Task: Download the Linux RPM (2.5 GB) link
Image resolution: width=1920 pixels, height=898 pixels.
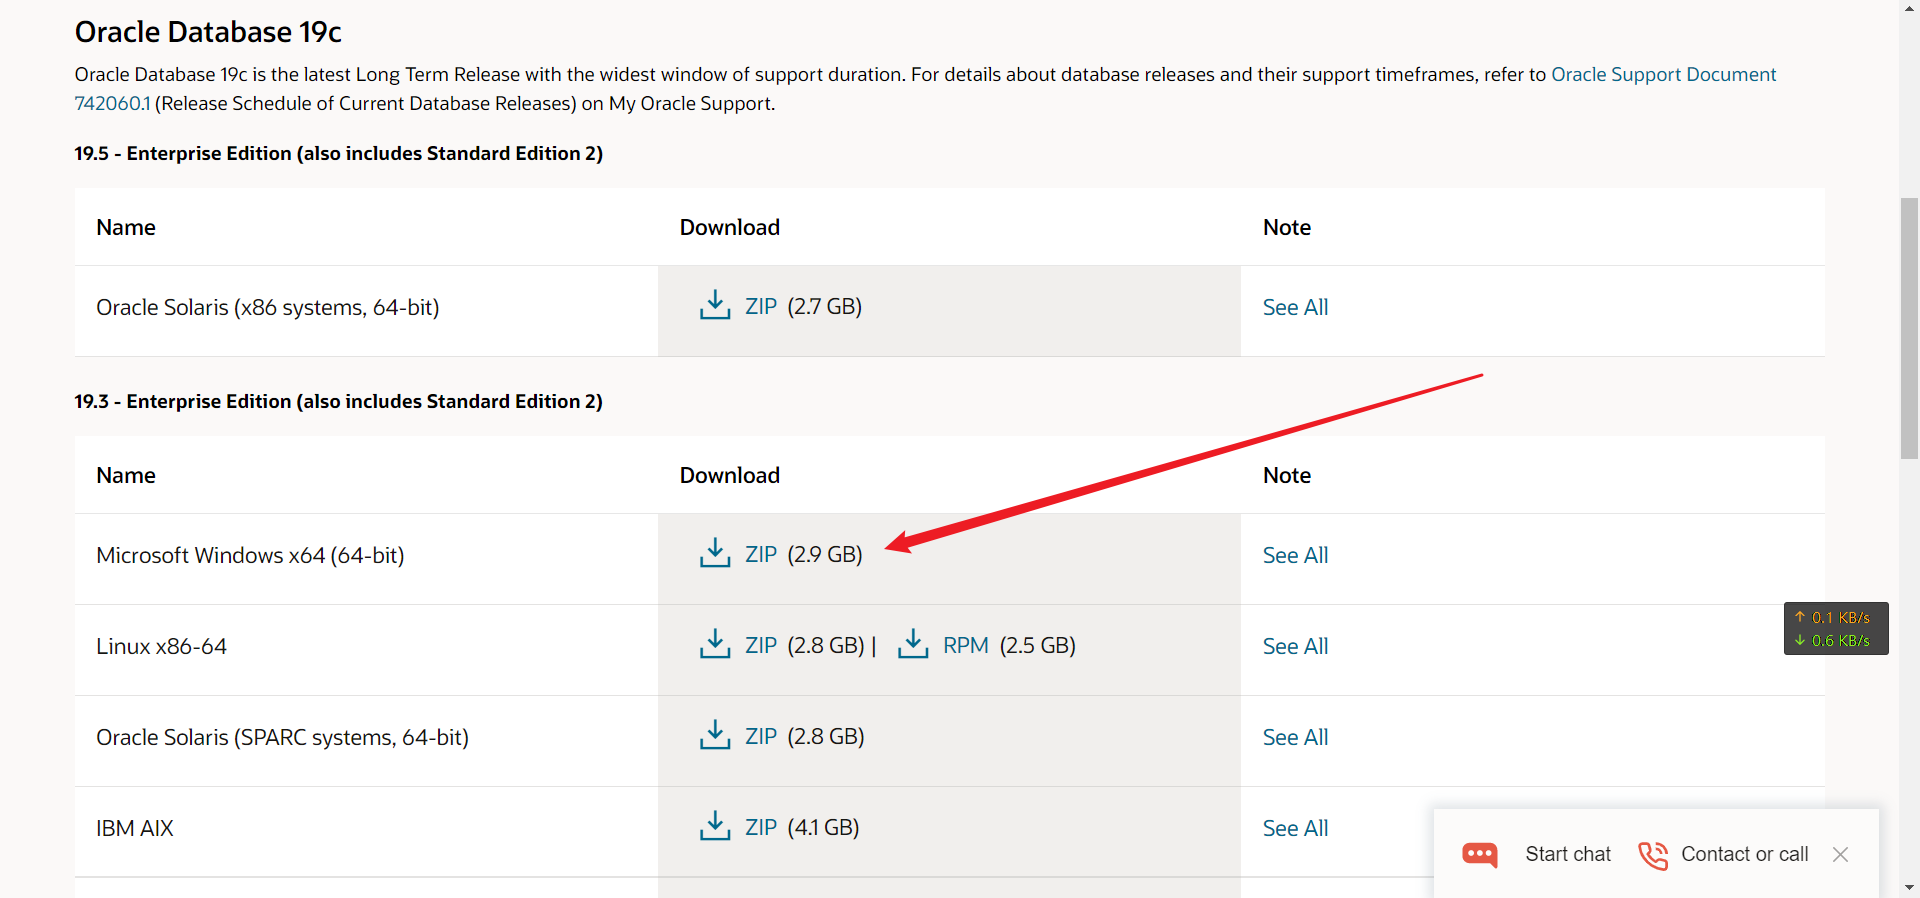Action: 965,646
